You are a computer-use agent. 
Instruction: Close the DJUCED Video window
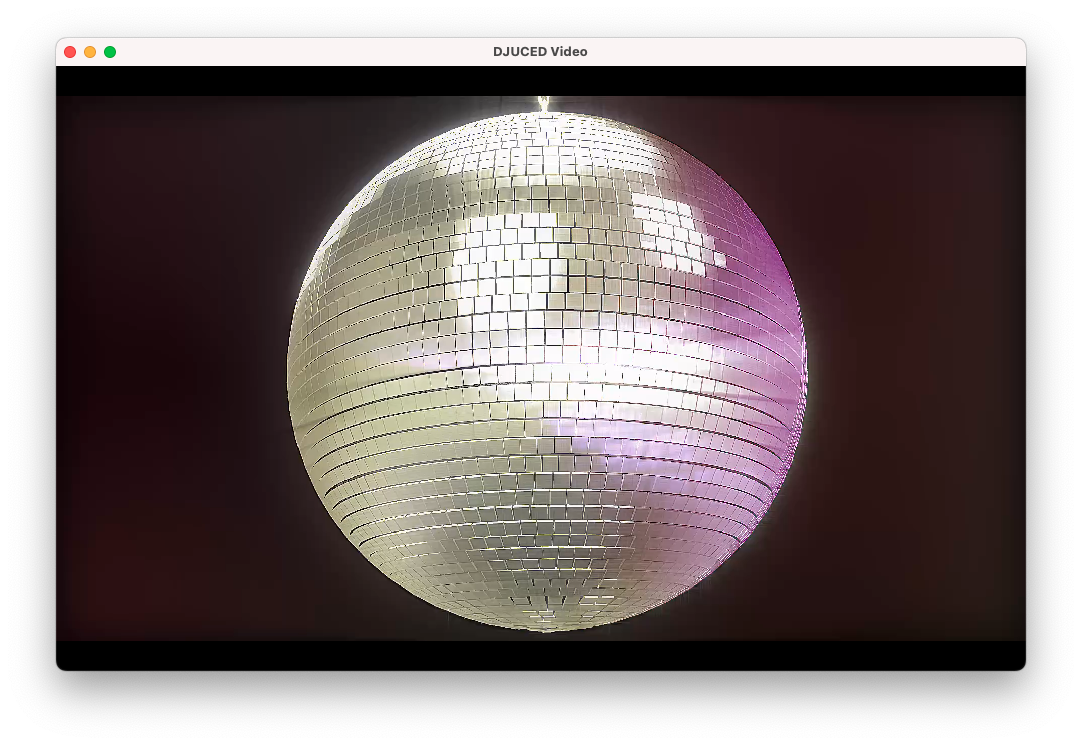(x=70, y=52)
